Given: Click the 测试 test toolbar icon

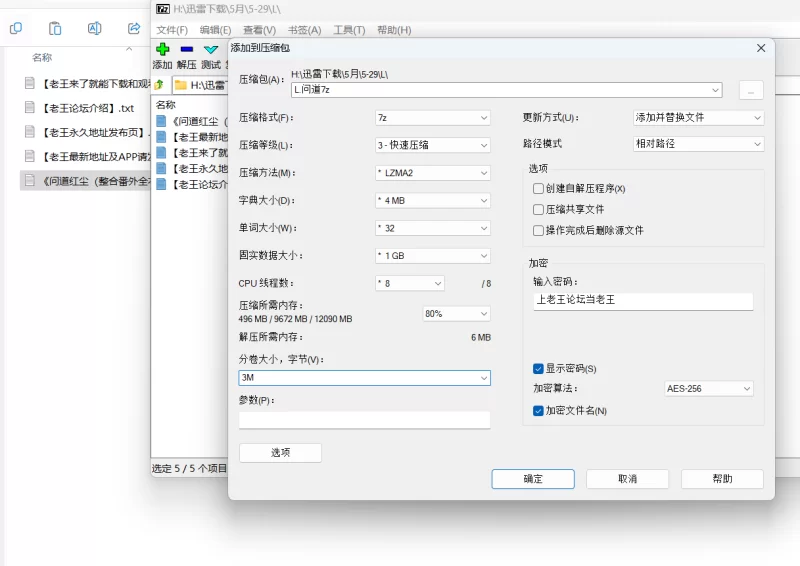Looking at the screenshot, I should [211, 50].
